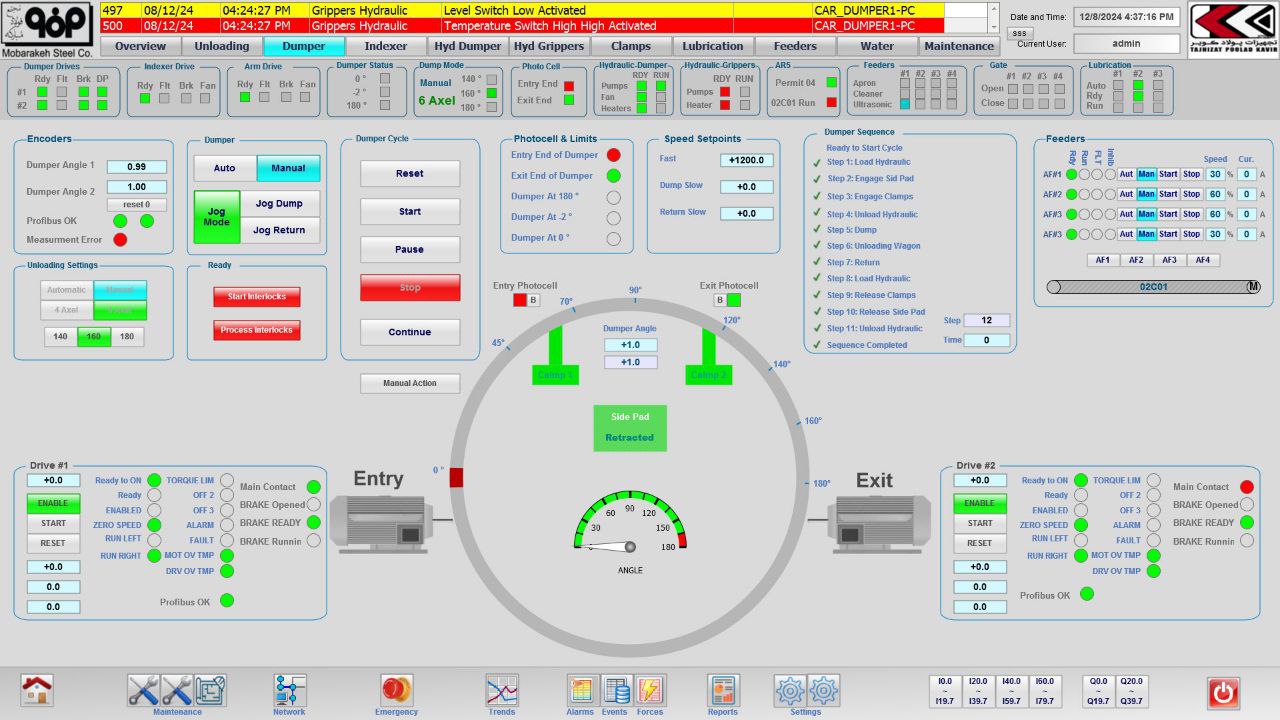Open the Reports icon

pyautogui.click(x=723, y=690)
